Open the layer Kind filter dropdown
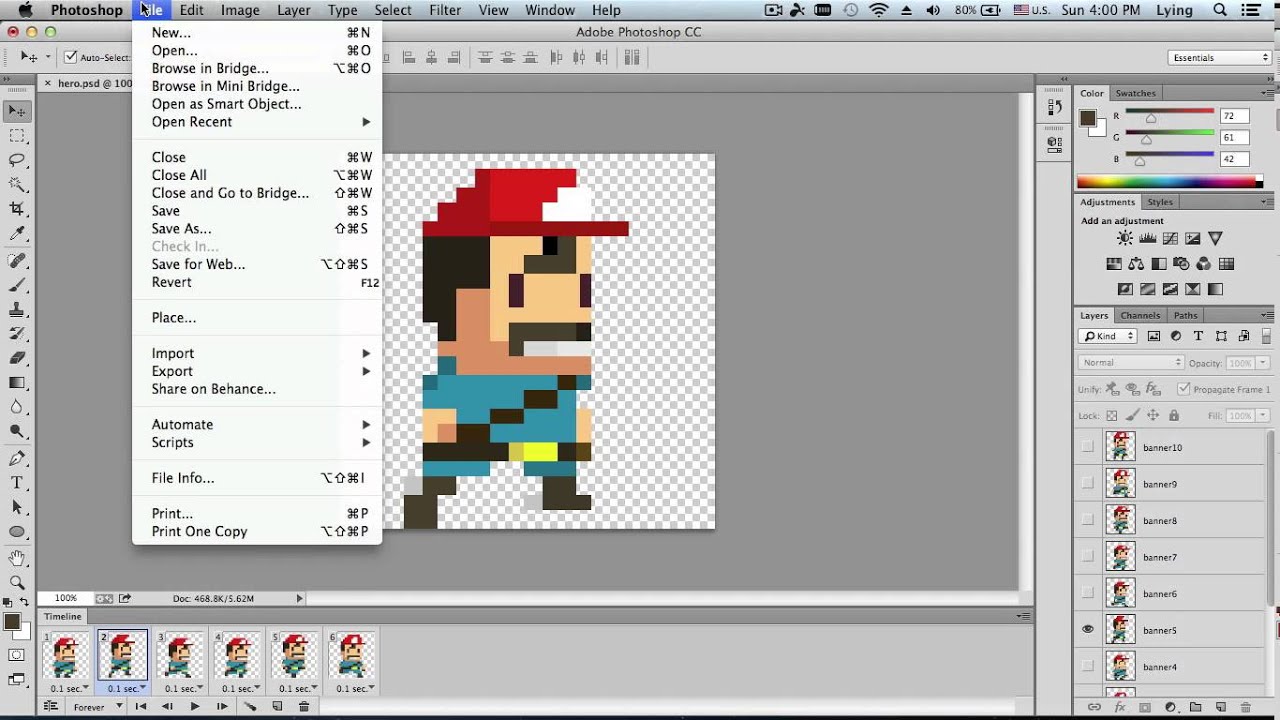Image resolution: width=1280 pixels, height=720 pixels. (x=1108, y=337)
